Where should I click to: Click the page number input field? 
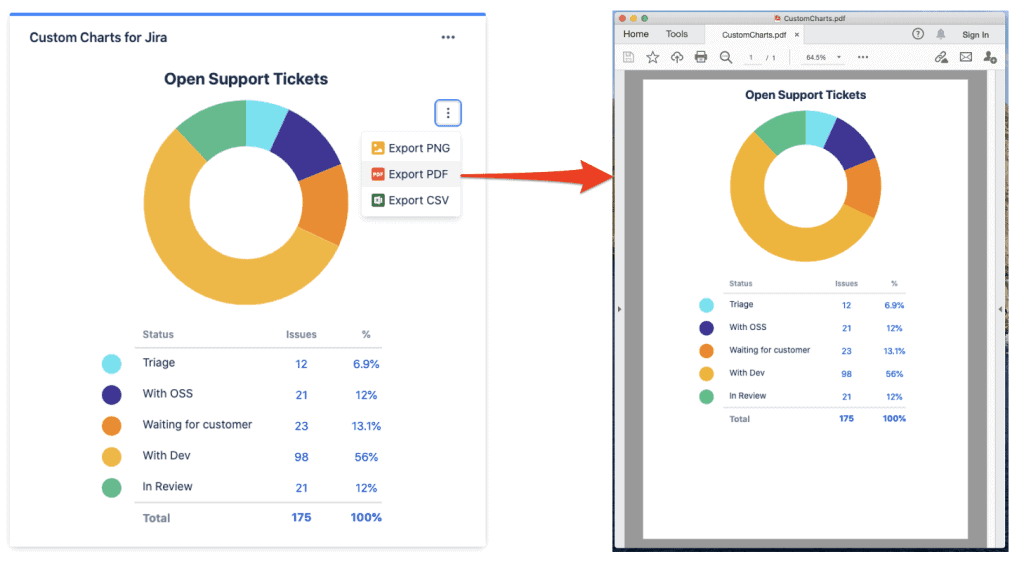[752, 58]
